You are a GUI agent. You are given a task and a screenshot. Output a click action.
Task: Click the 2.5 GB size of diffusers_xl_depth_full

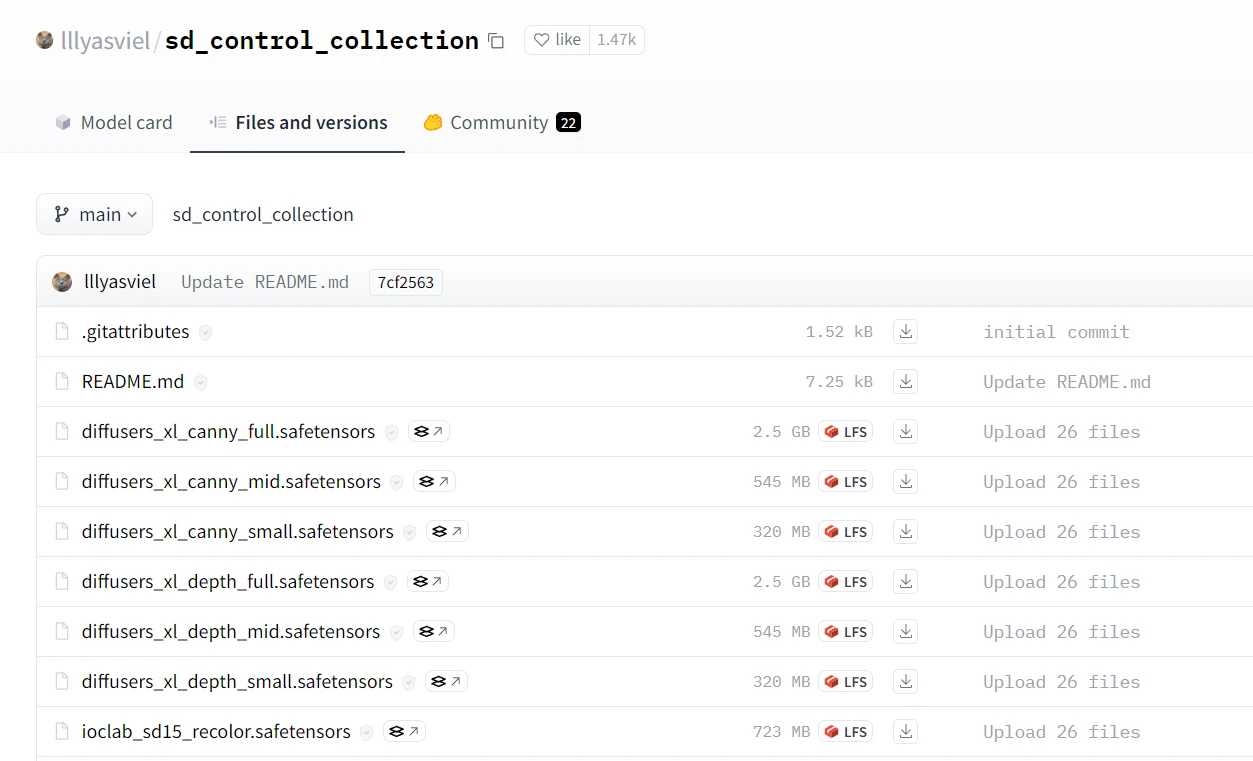[781, 582]
